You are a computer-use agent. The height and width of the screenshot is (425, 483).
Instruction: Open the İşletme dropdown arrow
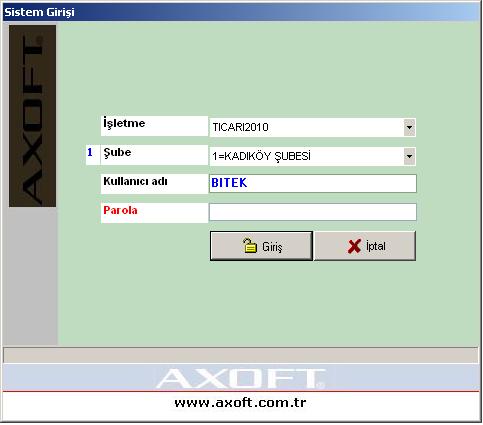409,127
